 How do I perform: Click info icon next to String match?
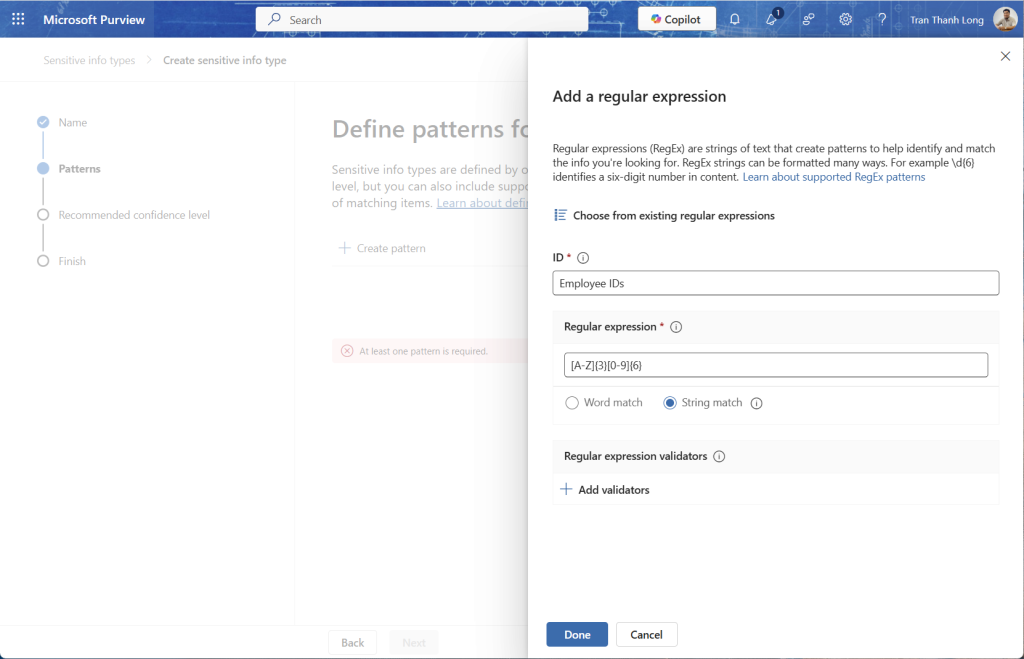[756, 403]
